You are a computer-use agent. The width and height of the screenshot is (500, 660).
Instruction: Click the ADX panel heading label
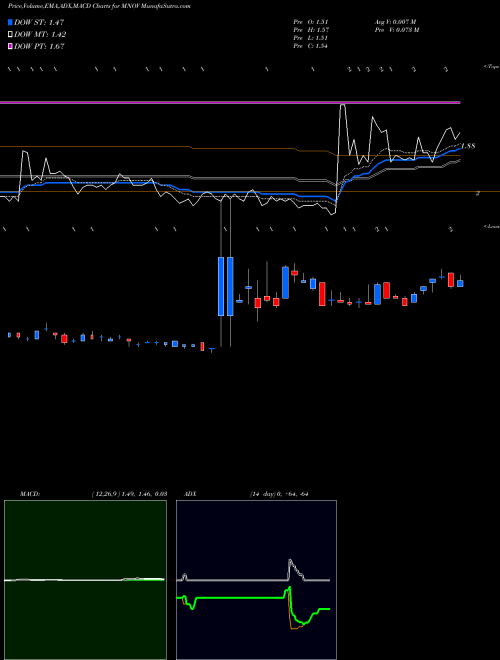coord(190,494)
